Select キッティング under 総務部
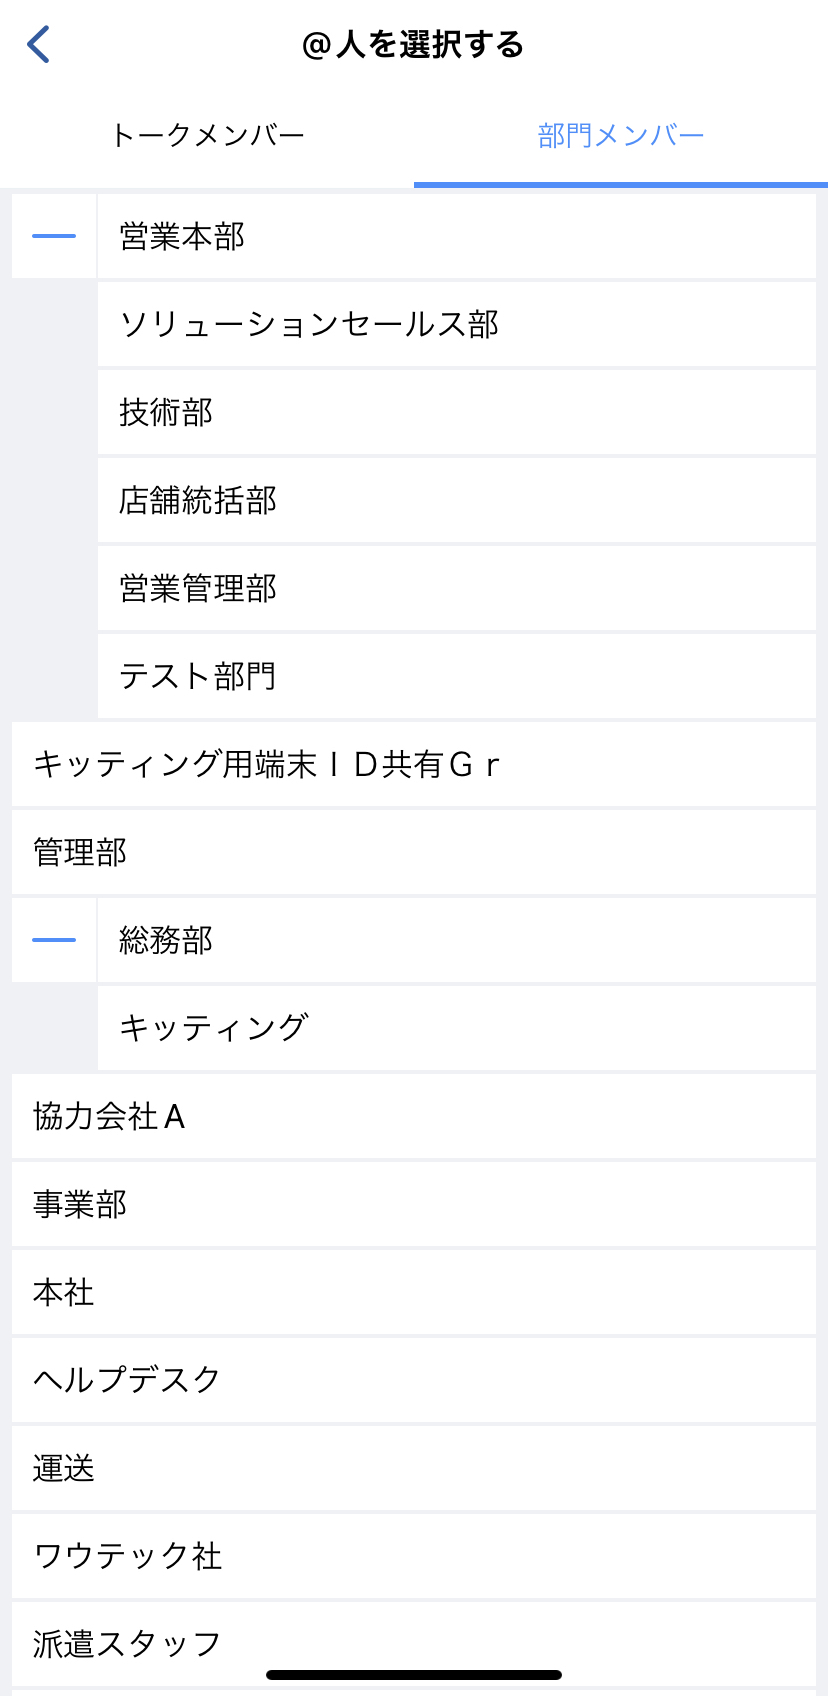This screenshot has height=1696, width=828. pyautogui.click(x=456, y=1028)
